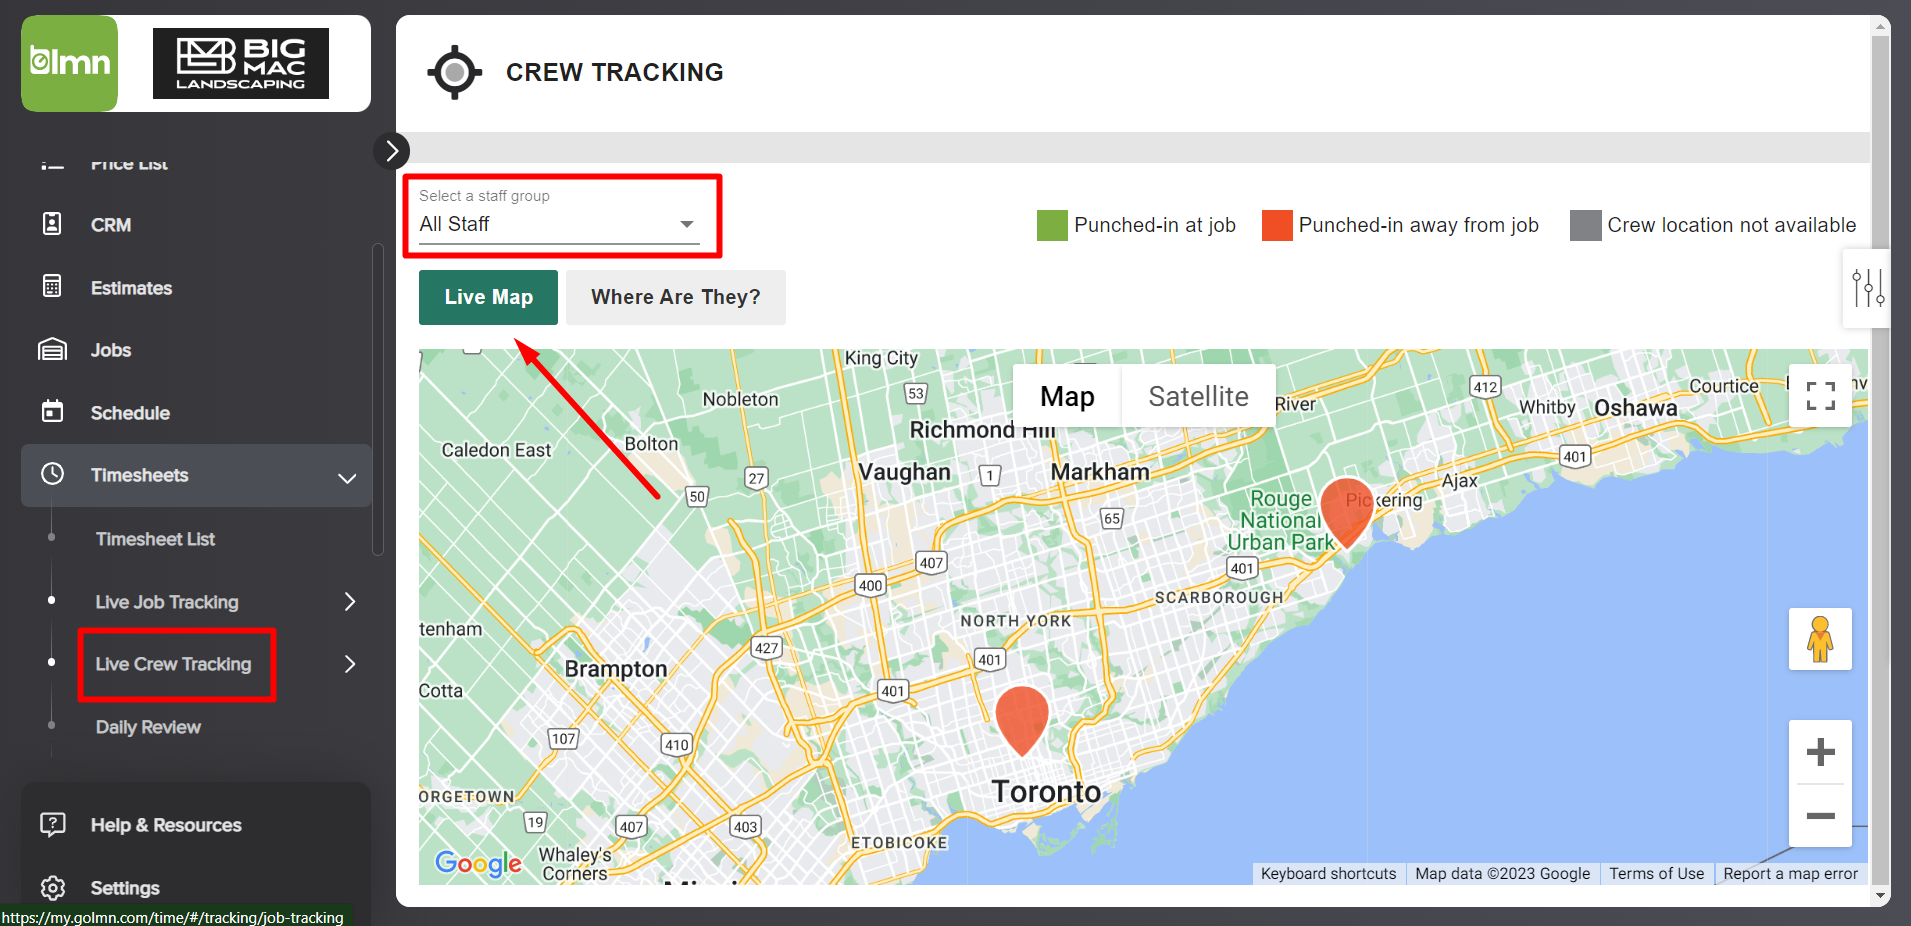Zoom in using the map plus control
This screenshot has height=926, width=1911.
[1820, 752]
